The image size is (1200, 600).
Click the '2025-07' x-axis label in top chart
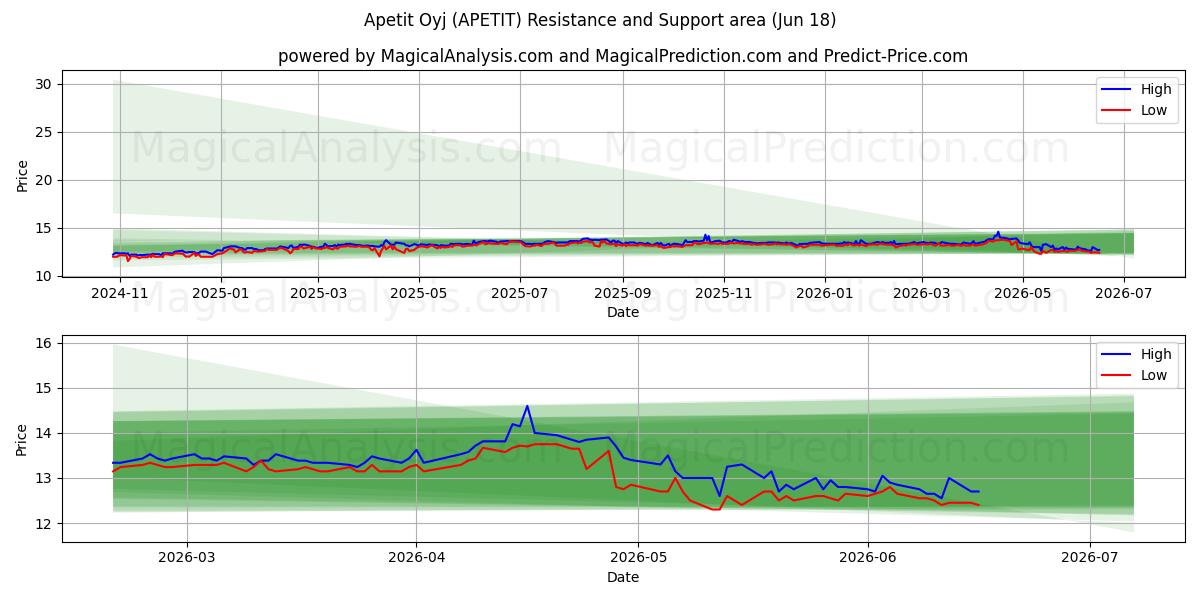(x=520, y=294)
